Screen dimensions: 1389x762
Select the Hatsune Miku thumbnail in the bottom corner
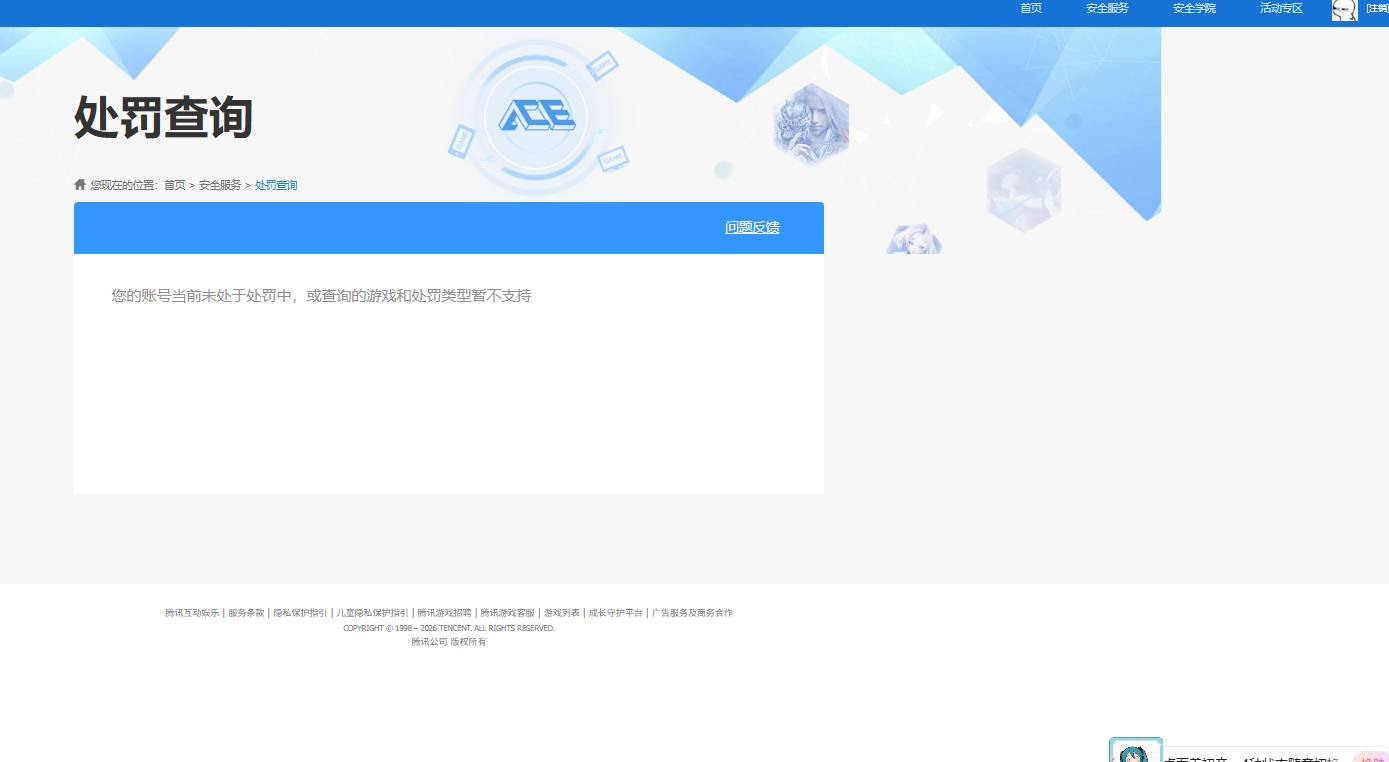pos(1135,750)
